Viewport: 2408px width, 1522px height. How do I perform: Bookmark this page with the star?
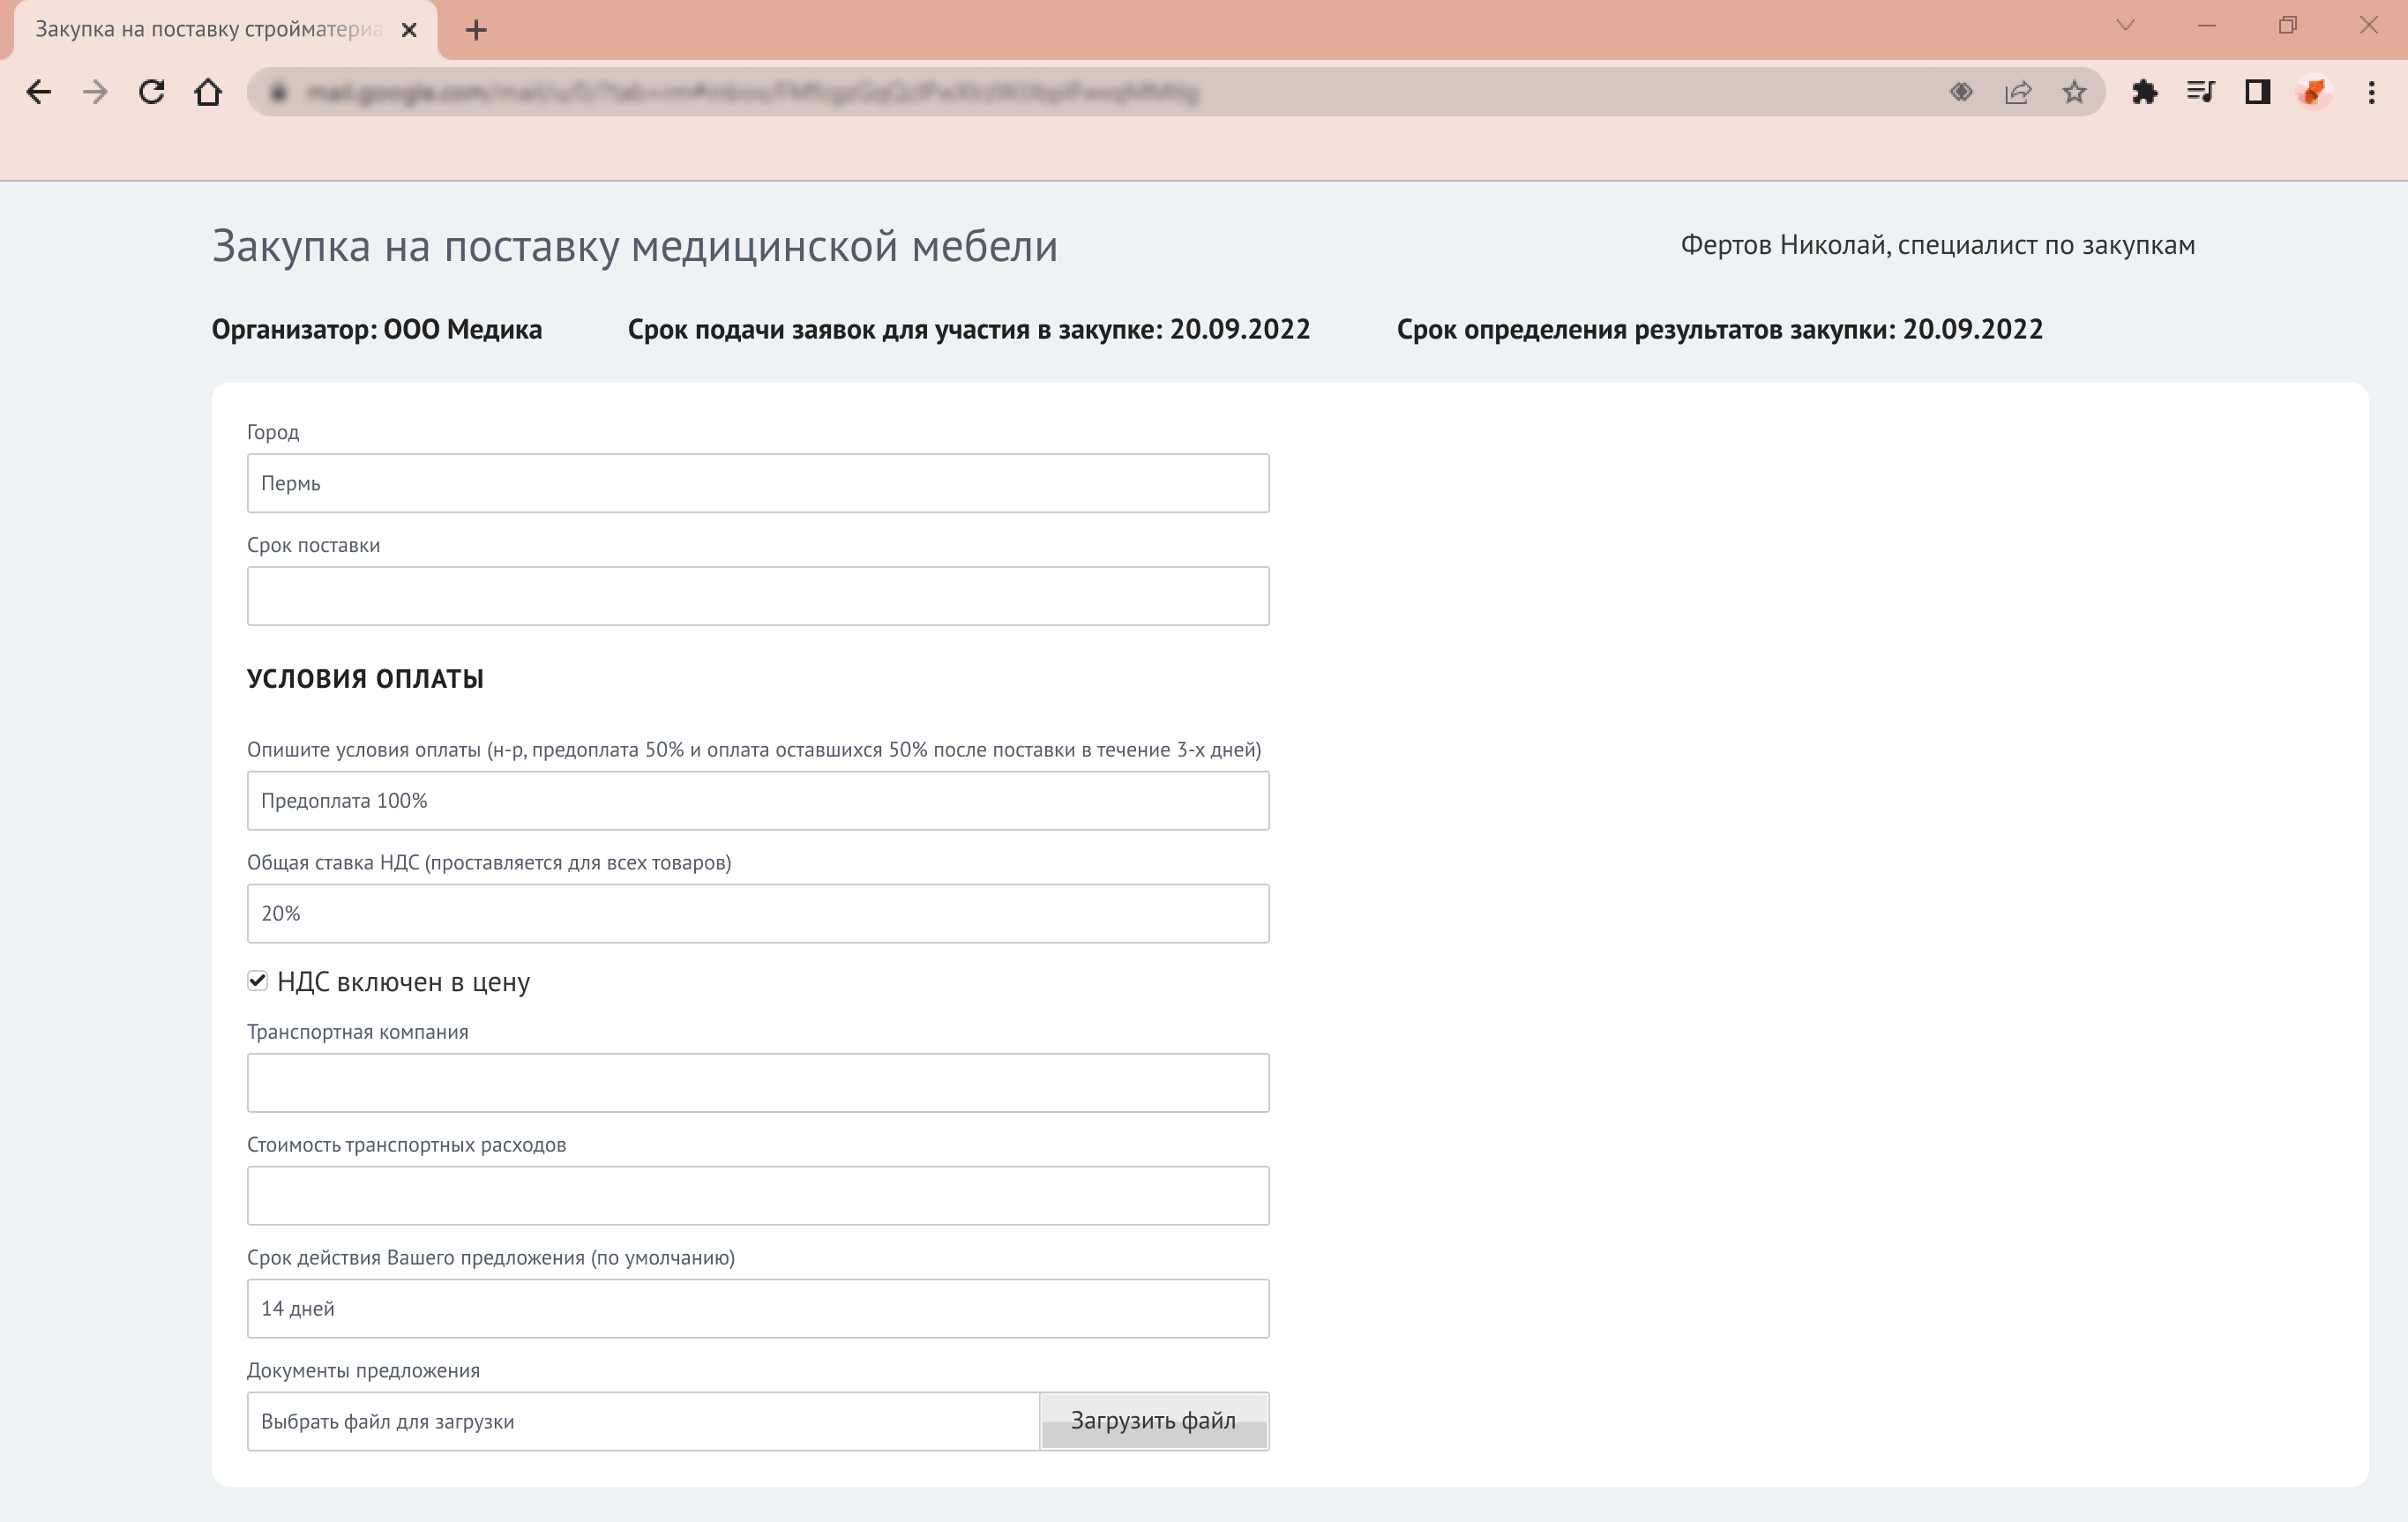pyautogui.click(x=2075, y=92)
